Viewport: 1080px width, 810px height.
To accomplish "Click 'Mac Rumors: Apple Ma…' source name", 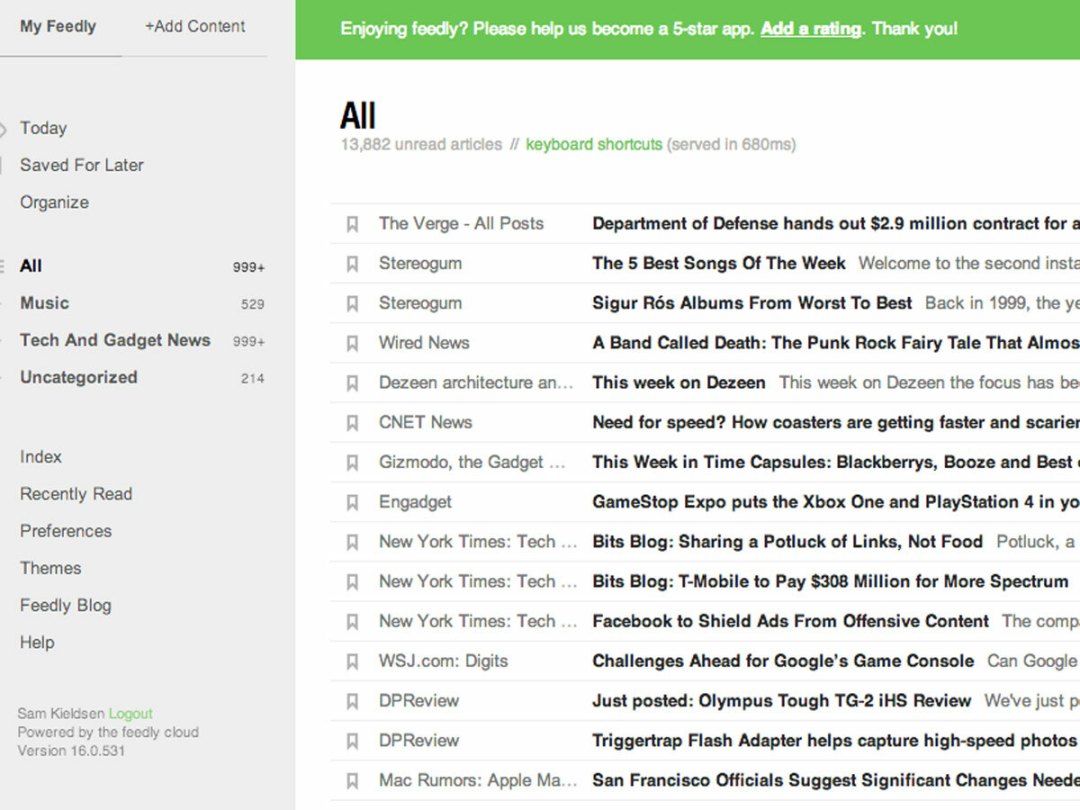I will tap(477, 781).
